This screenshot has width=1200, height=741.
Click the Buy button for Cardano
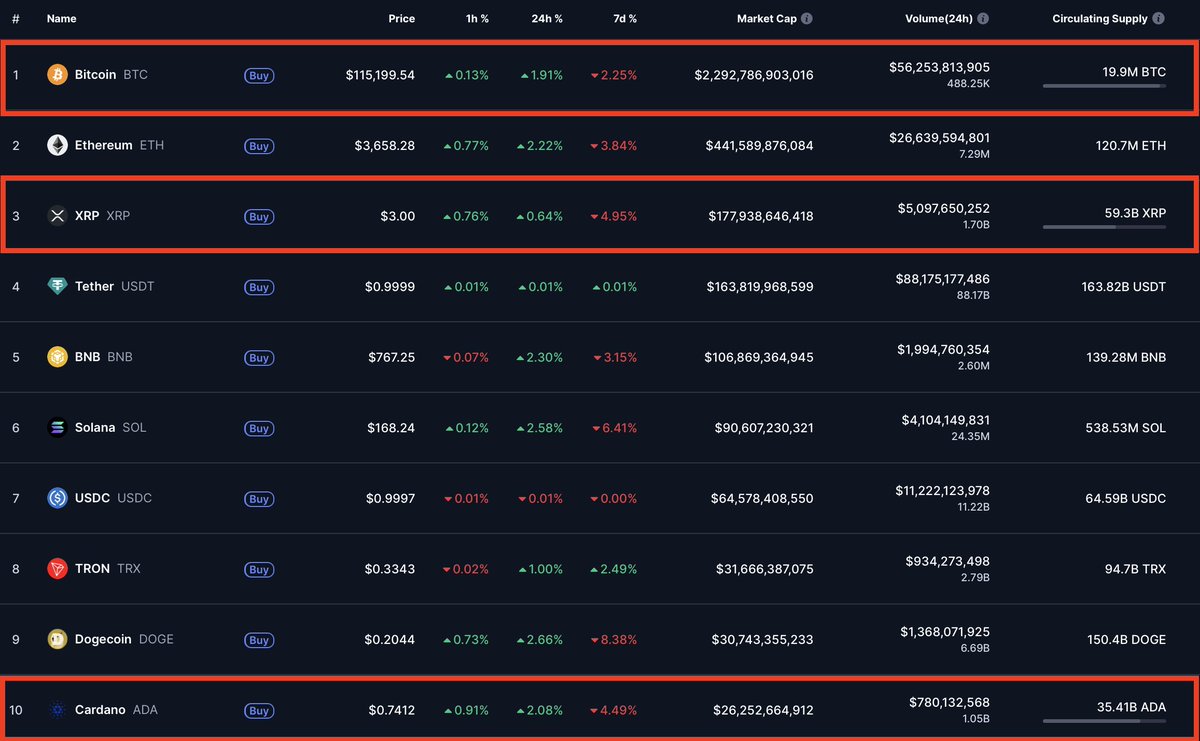pyautogui.click(x=259, y=711)
